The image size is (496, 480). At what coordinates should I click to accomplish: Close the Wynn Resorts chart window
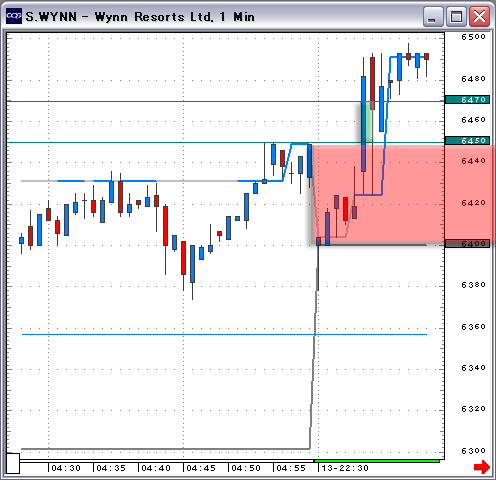(479, 16)
